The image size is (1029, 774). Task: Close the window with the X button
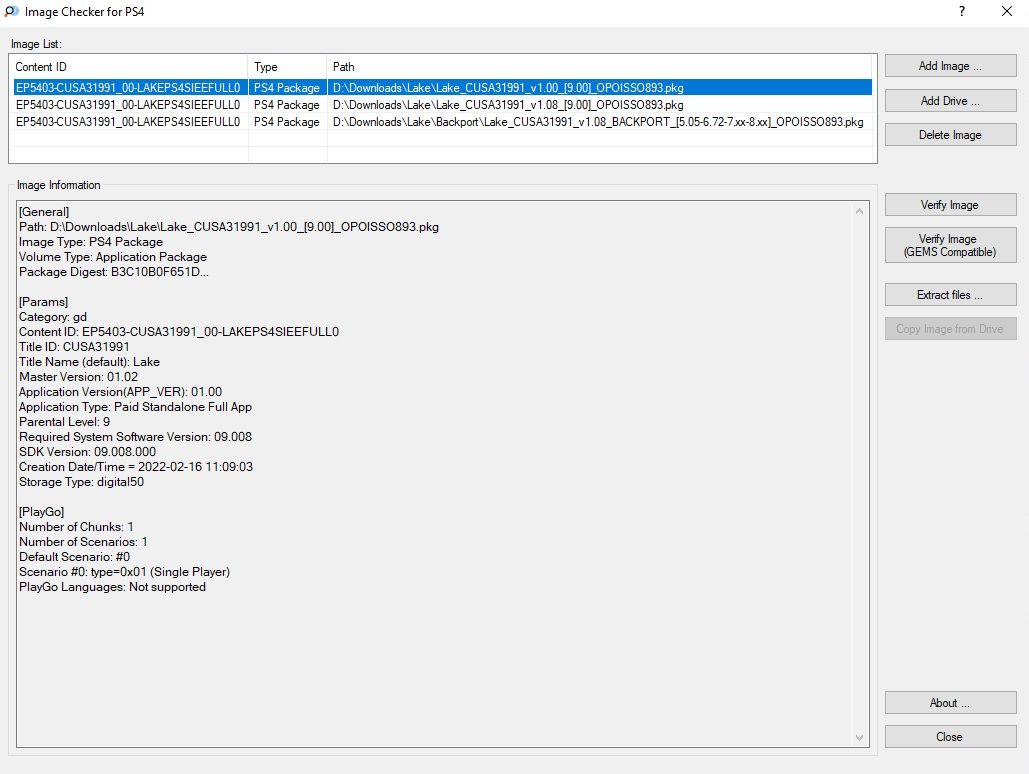[x=1007, y=11]
